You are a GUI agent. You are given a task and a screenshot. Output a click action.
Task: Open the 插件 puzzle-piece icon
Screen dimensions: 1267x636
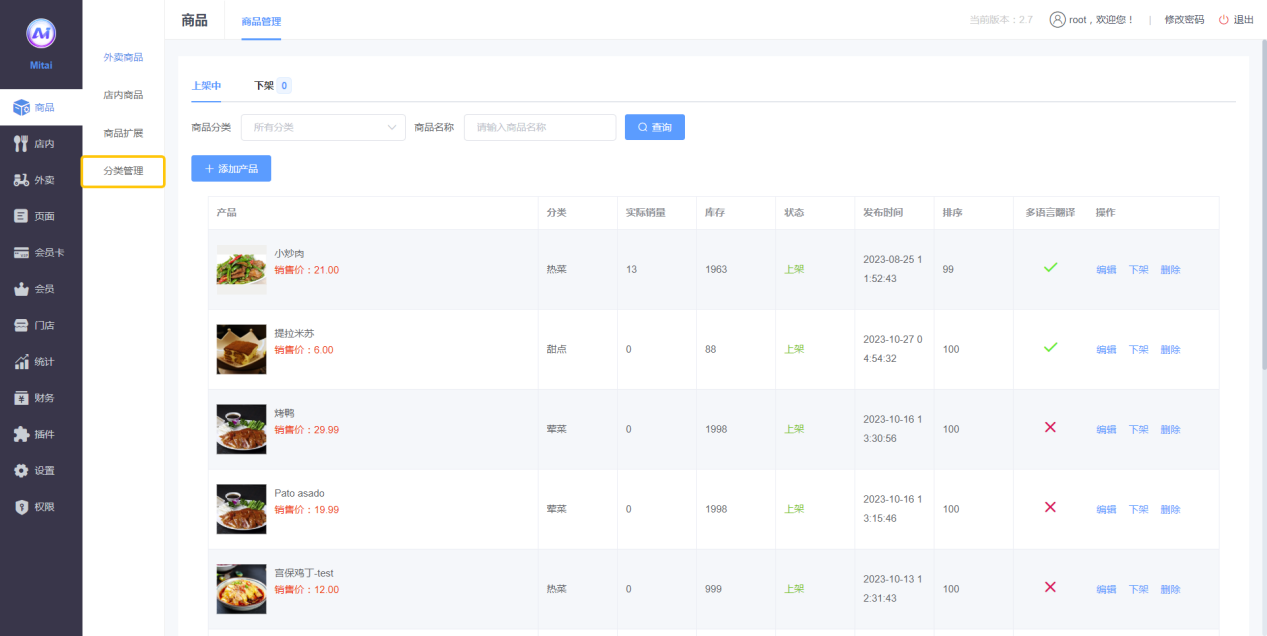click(x=21, y=434)
